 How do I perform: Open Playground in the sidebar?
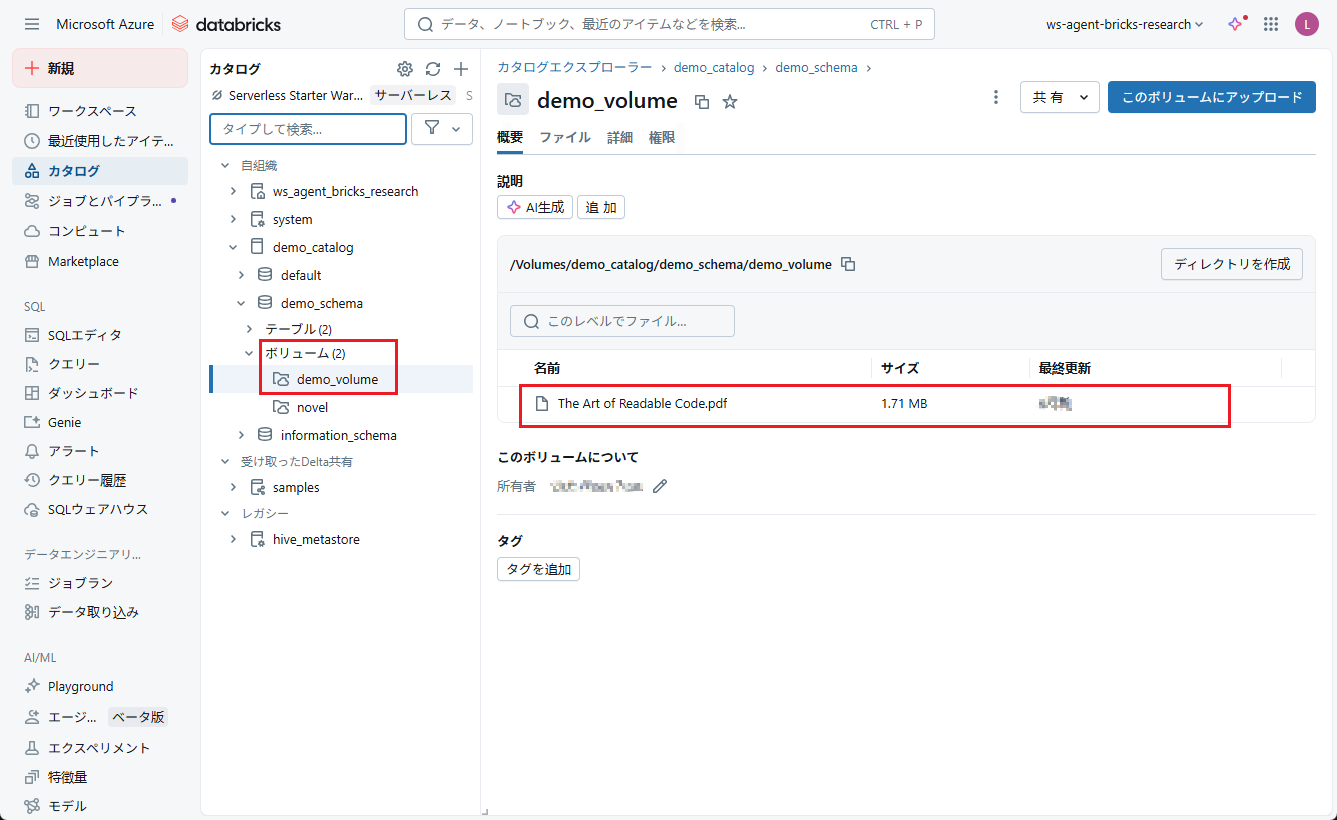[100, 687]
